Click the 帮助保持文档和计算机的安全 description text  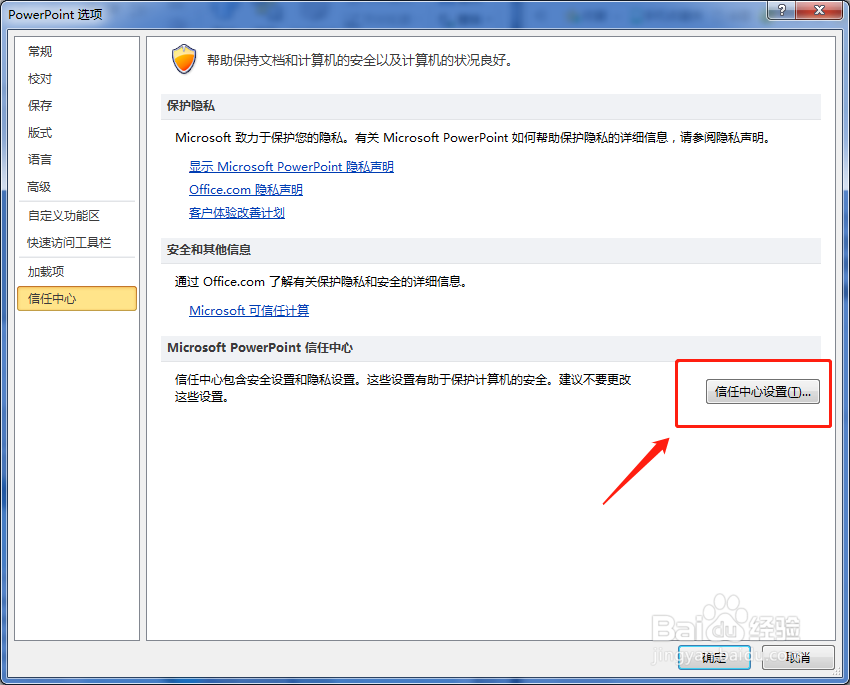pos(359,60)
